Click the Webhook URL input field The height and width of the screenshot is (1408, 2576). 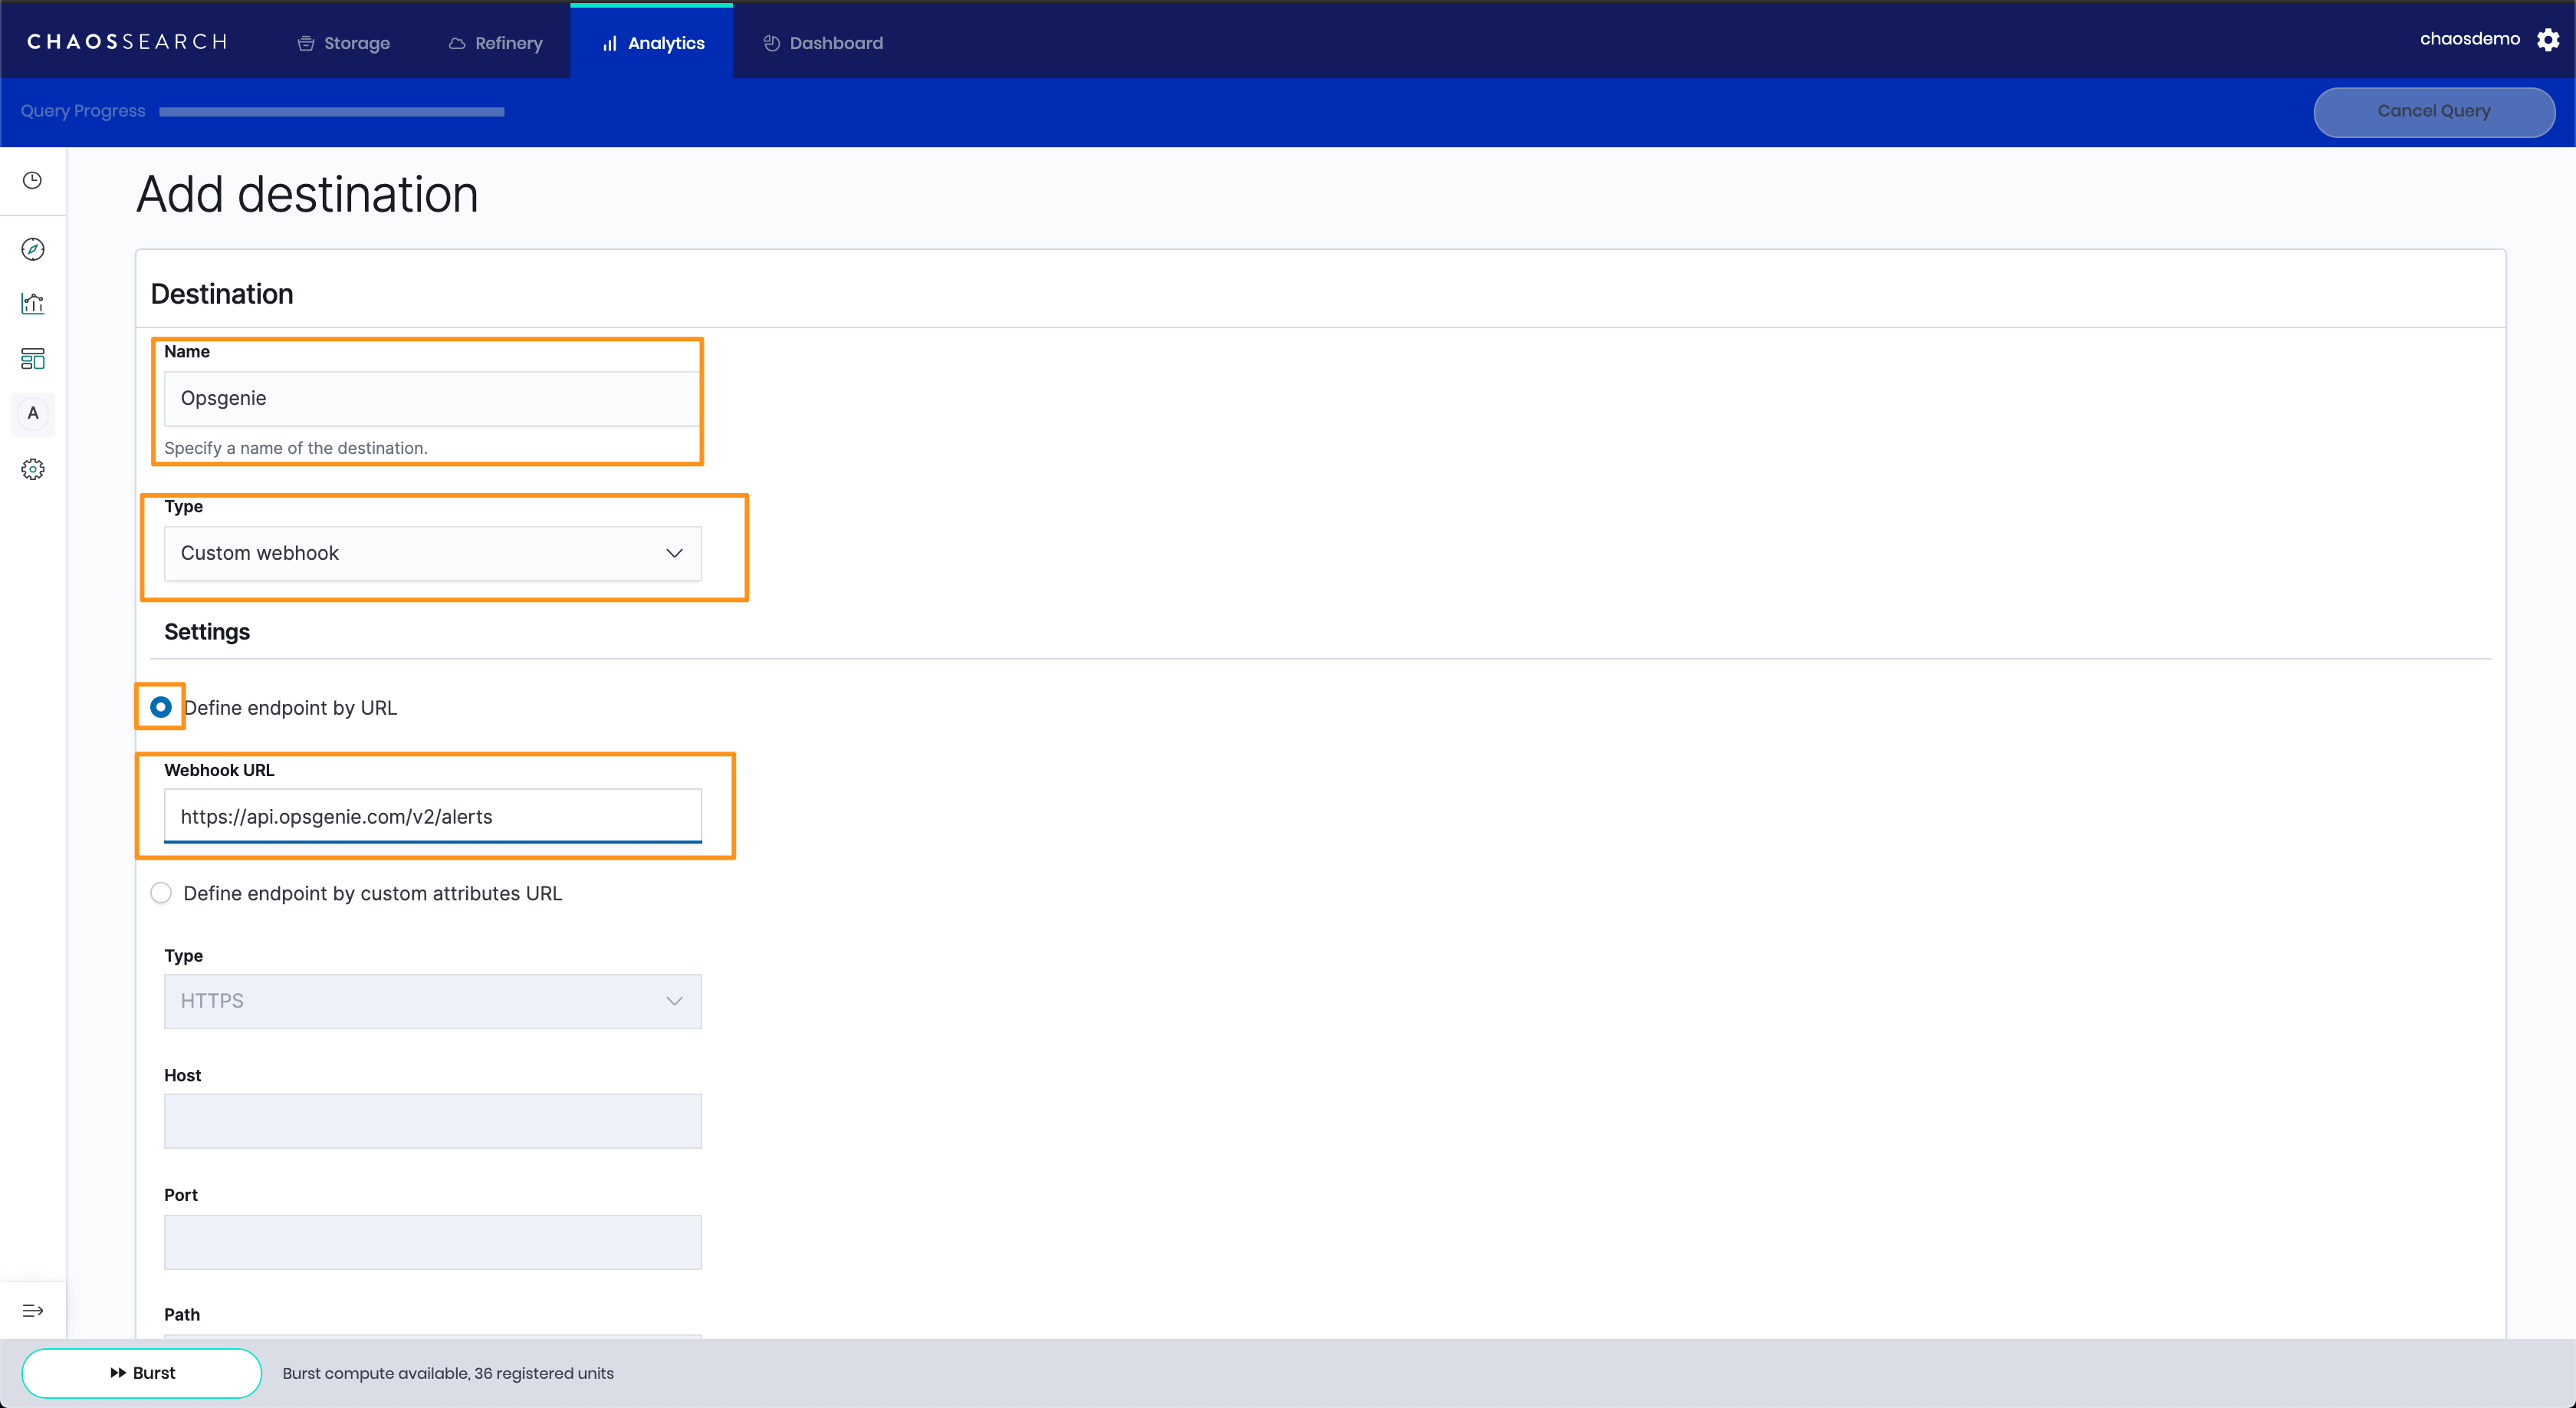(432, 816)
